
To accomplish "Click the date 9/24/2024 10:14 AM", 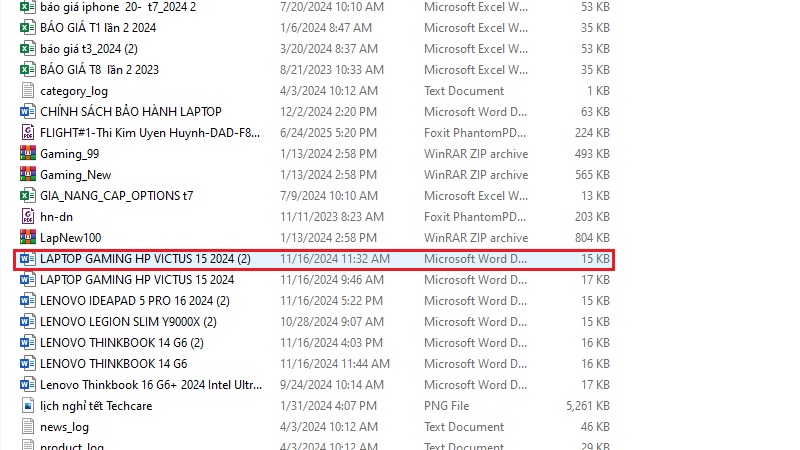I will coord(332,385).
